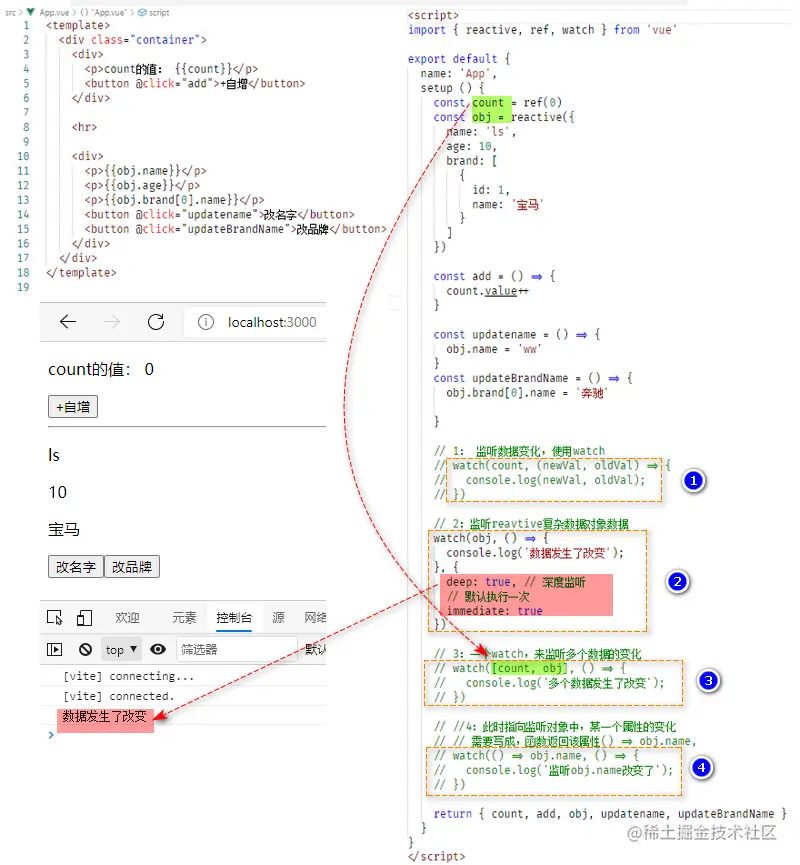
Task: Click the import statement line
Action: point(542,30)
